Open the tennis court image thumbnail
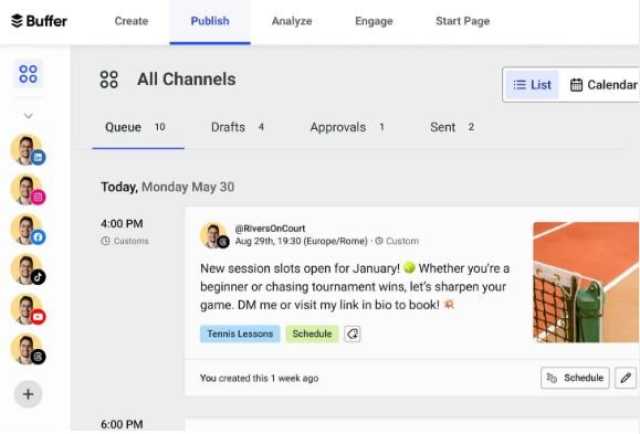Image resolution: width=640 pixels, height=434 pixels. pyautogui.click(x=586, y=282)
